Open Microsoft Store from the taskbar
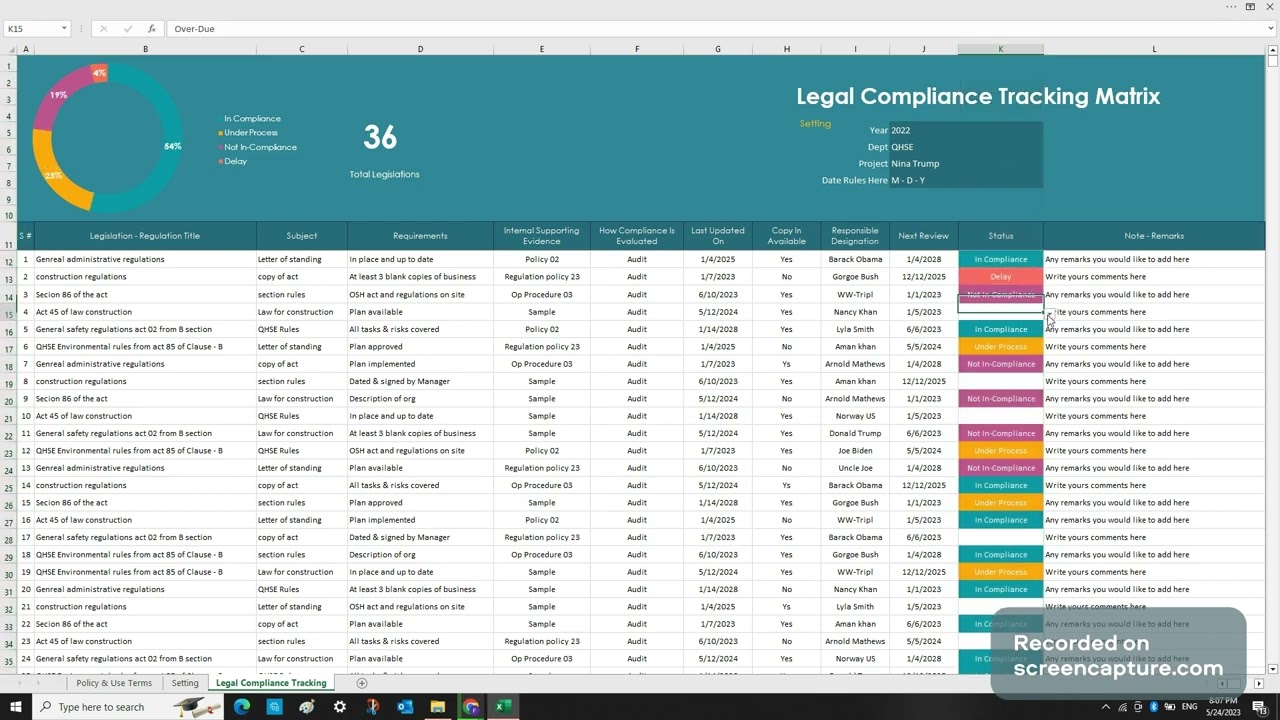This screenshot has width=1280, height=720. (x=274, y=707)
